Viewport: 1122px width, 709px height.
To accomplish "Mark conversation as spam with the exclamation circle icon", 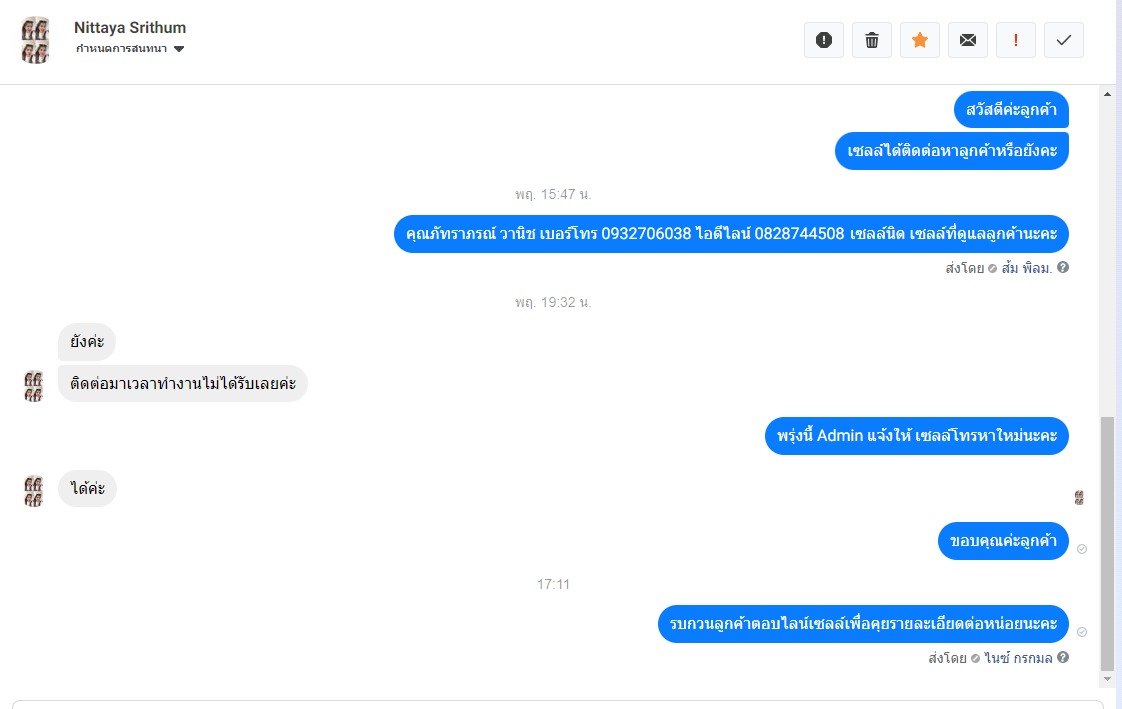I will 824,40.
